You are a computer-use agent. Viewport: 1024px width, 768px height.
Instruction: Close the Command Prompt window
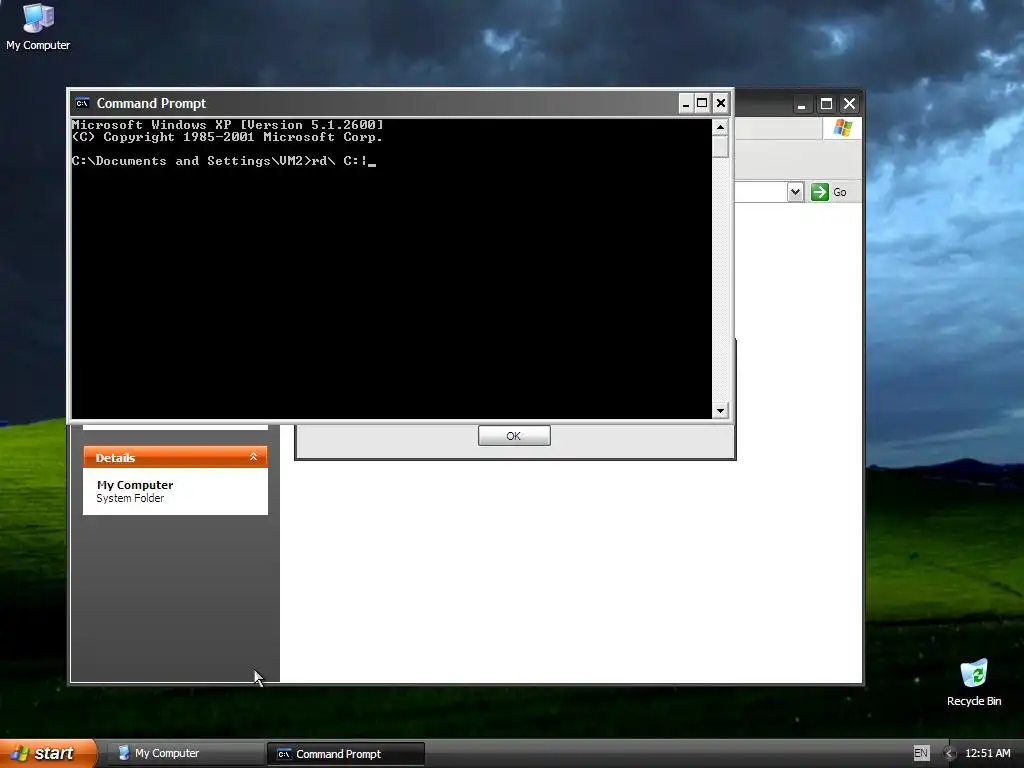click(x=720, y=103)
